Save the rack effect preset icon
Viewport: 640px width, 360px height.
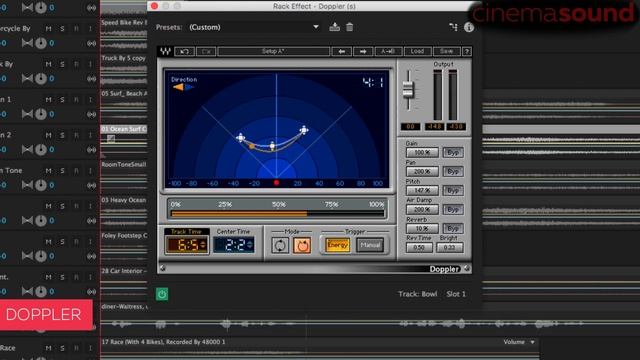(335, 27)
